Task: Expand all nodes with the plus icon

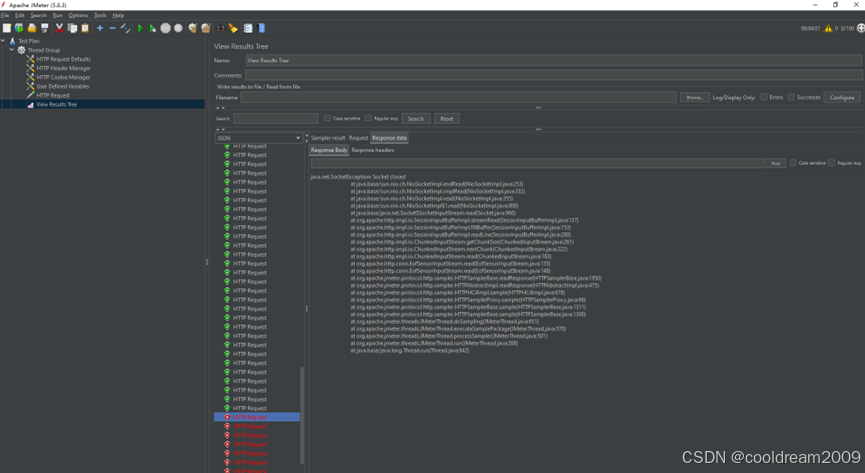Action: coord(100,28)
